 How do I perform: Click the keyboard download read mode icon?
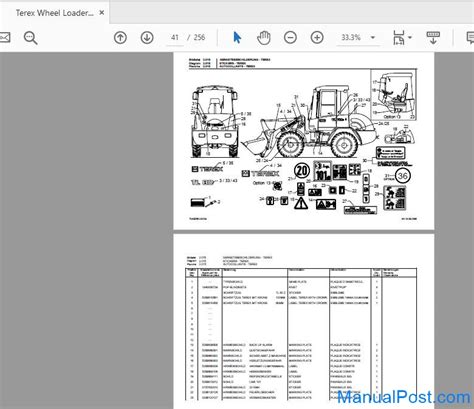(x=433, y=38)
